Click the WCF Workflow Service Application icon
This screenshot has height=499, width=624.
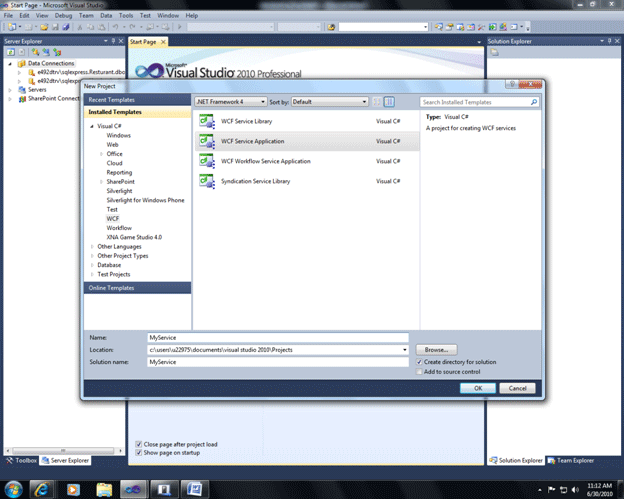click(207, 161)
